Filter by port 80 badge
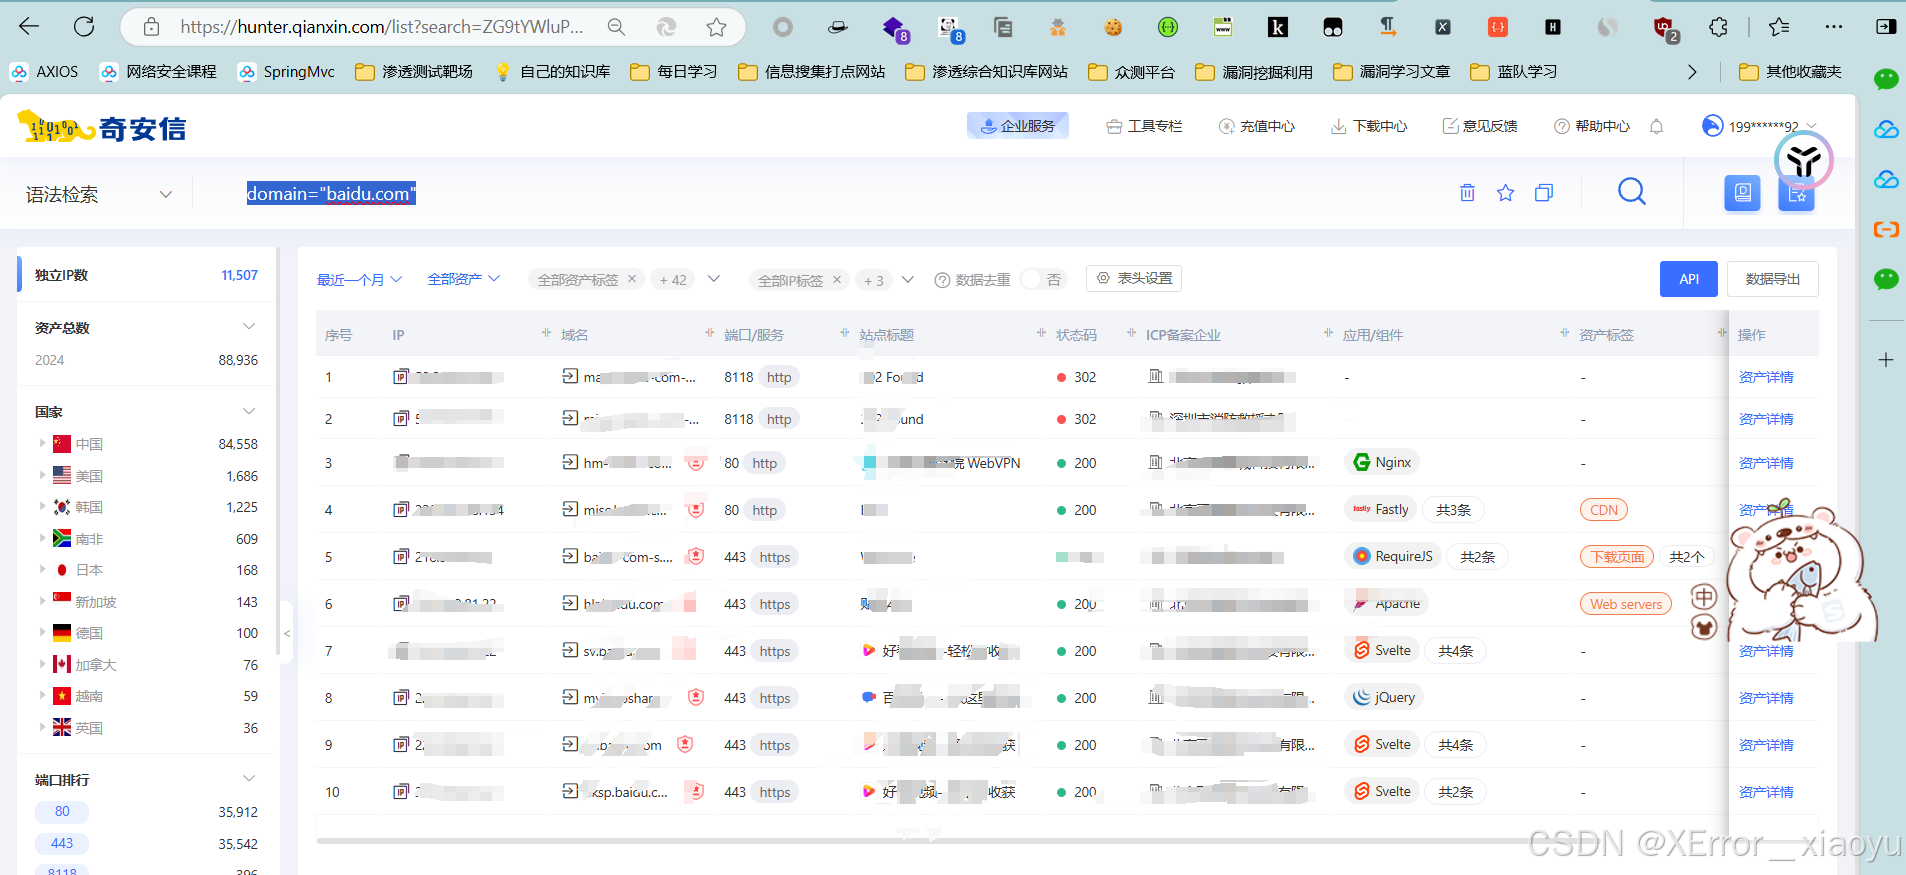Viewport: 1906px width, 875px height. 62,811
